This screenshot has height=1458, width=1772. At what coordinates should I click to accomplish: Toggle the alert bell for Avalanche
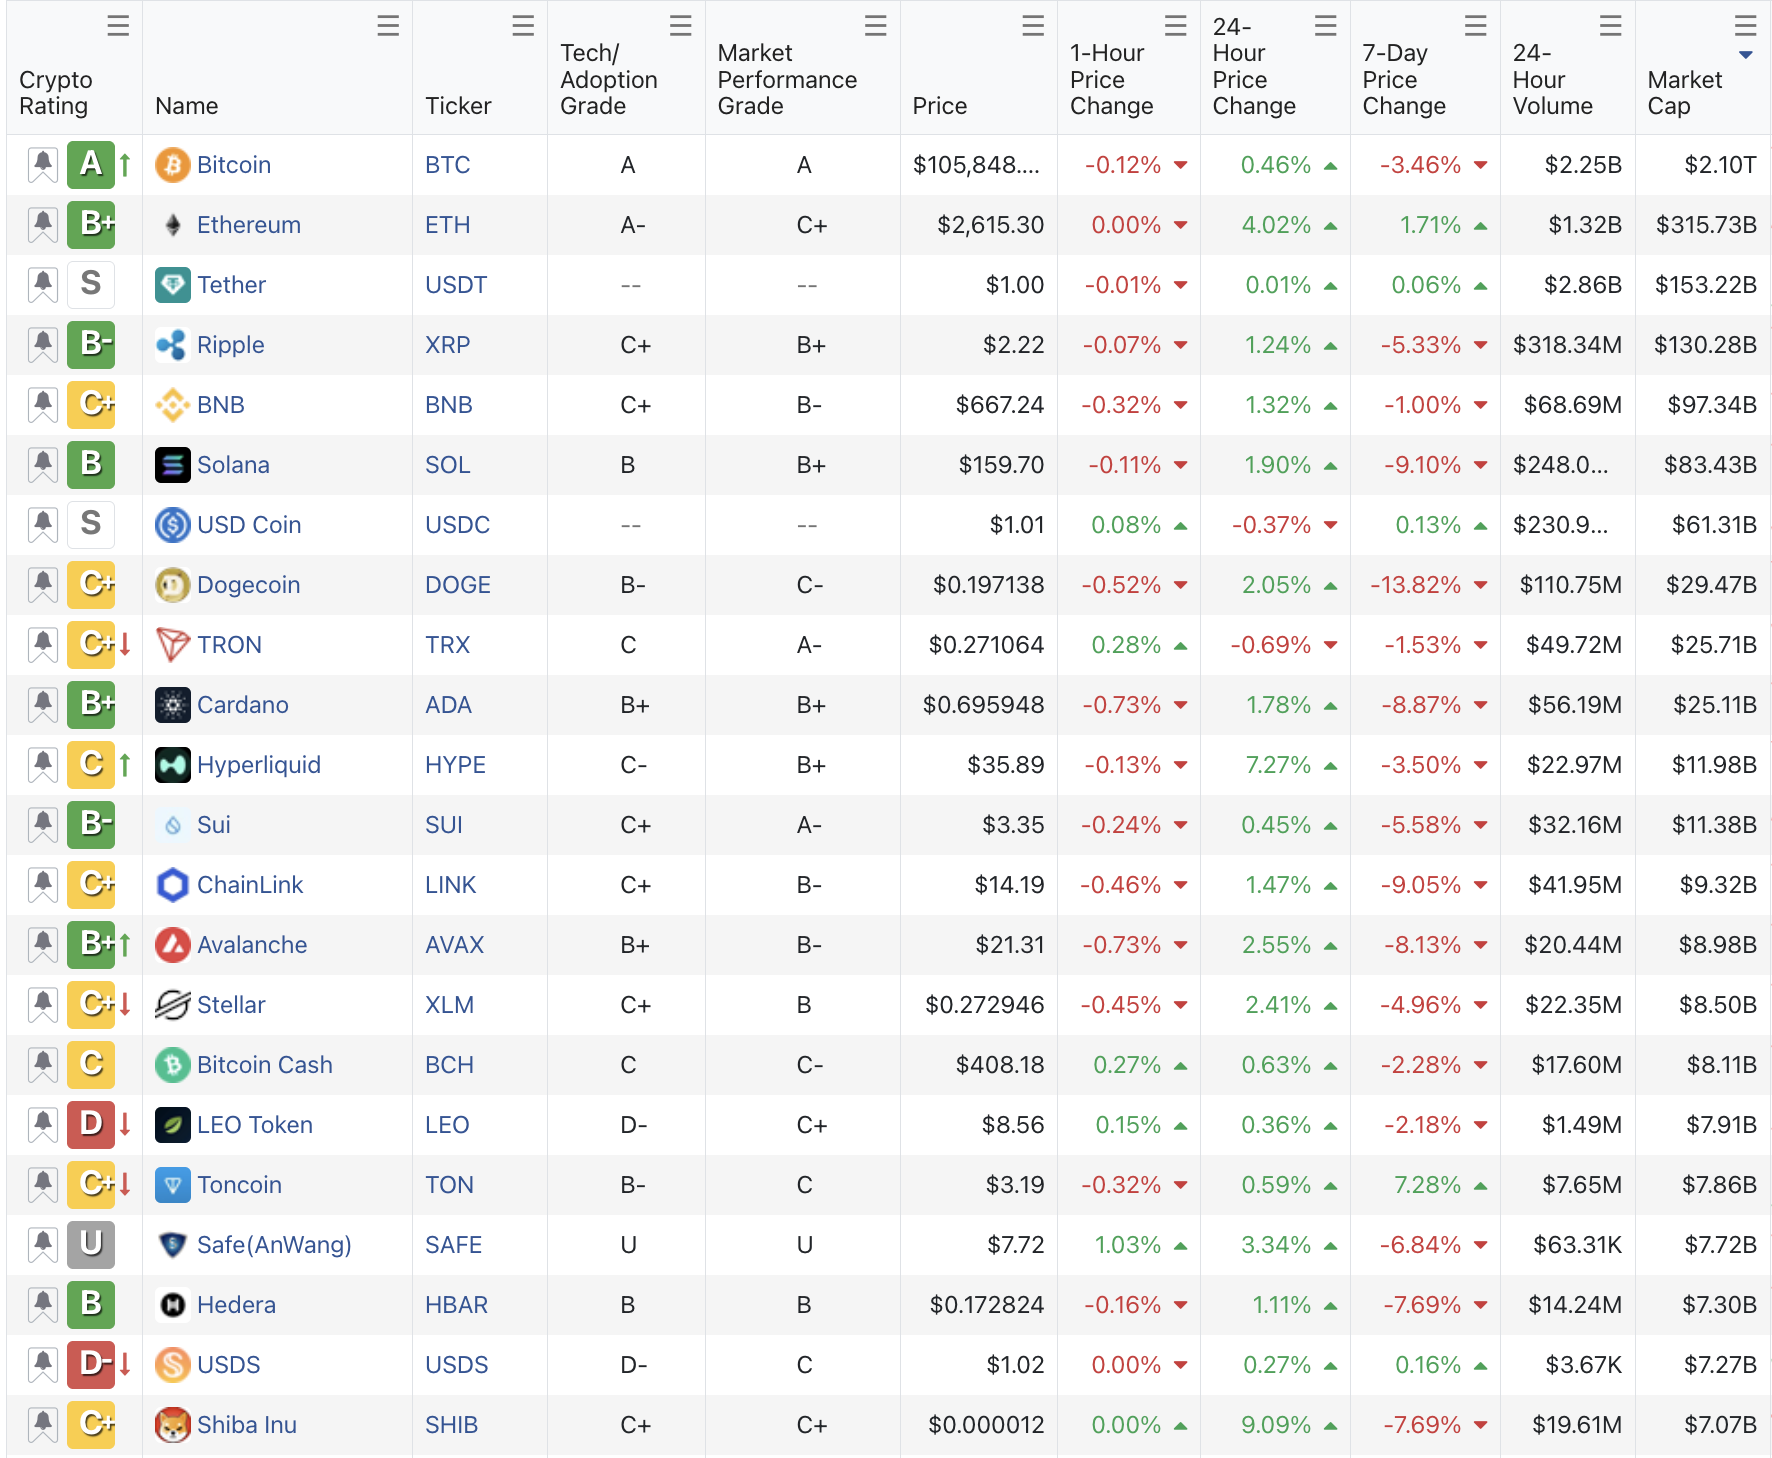pos(42,945)
